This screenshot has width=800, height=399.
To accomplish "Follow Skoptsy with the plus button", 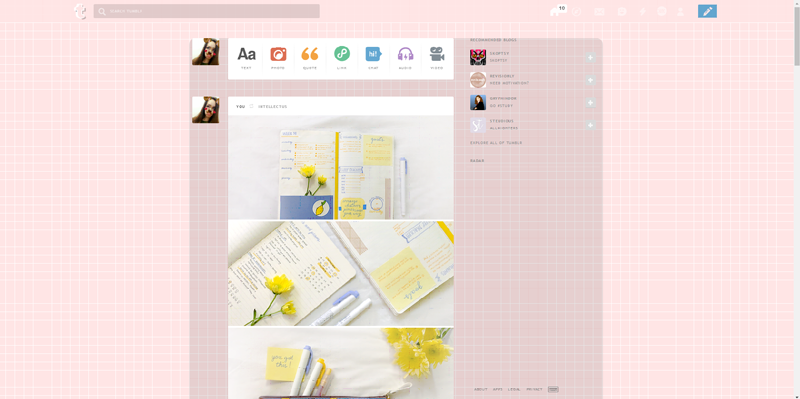I will tap(590, 58).
